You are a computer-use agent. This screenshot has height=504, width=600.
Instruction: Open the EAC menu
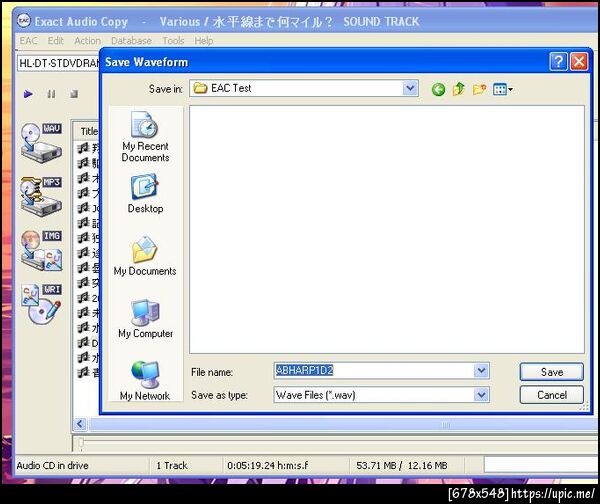pos(28,41)
